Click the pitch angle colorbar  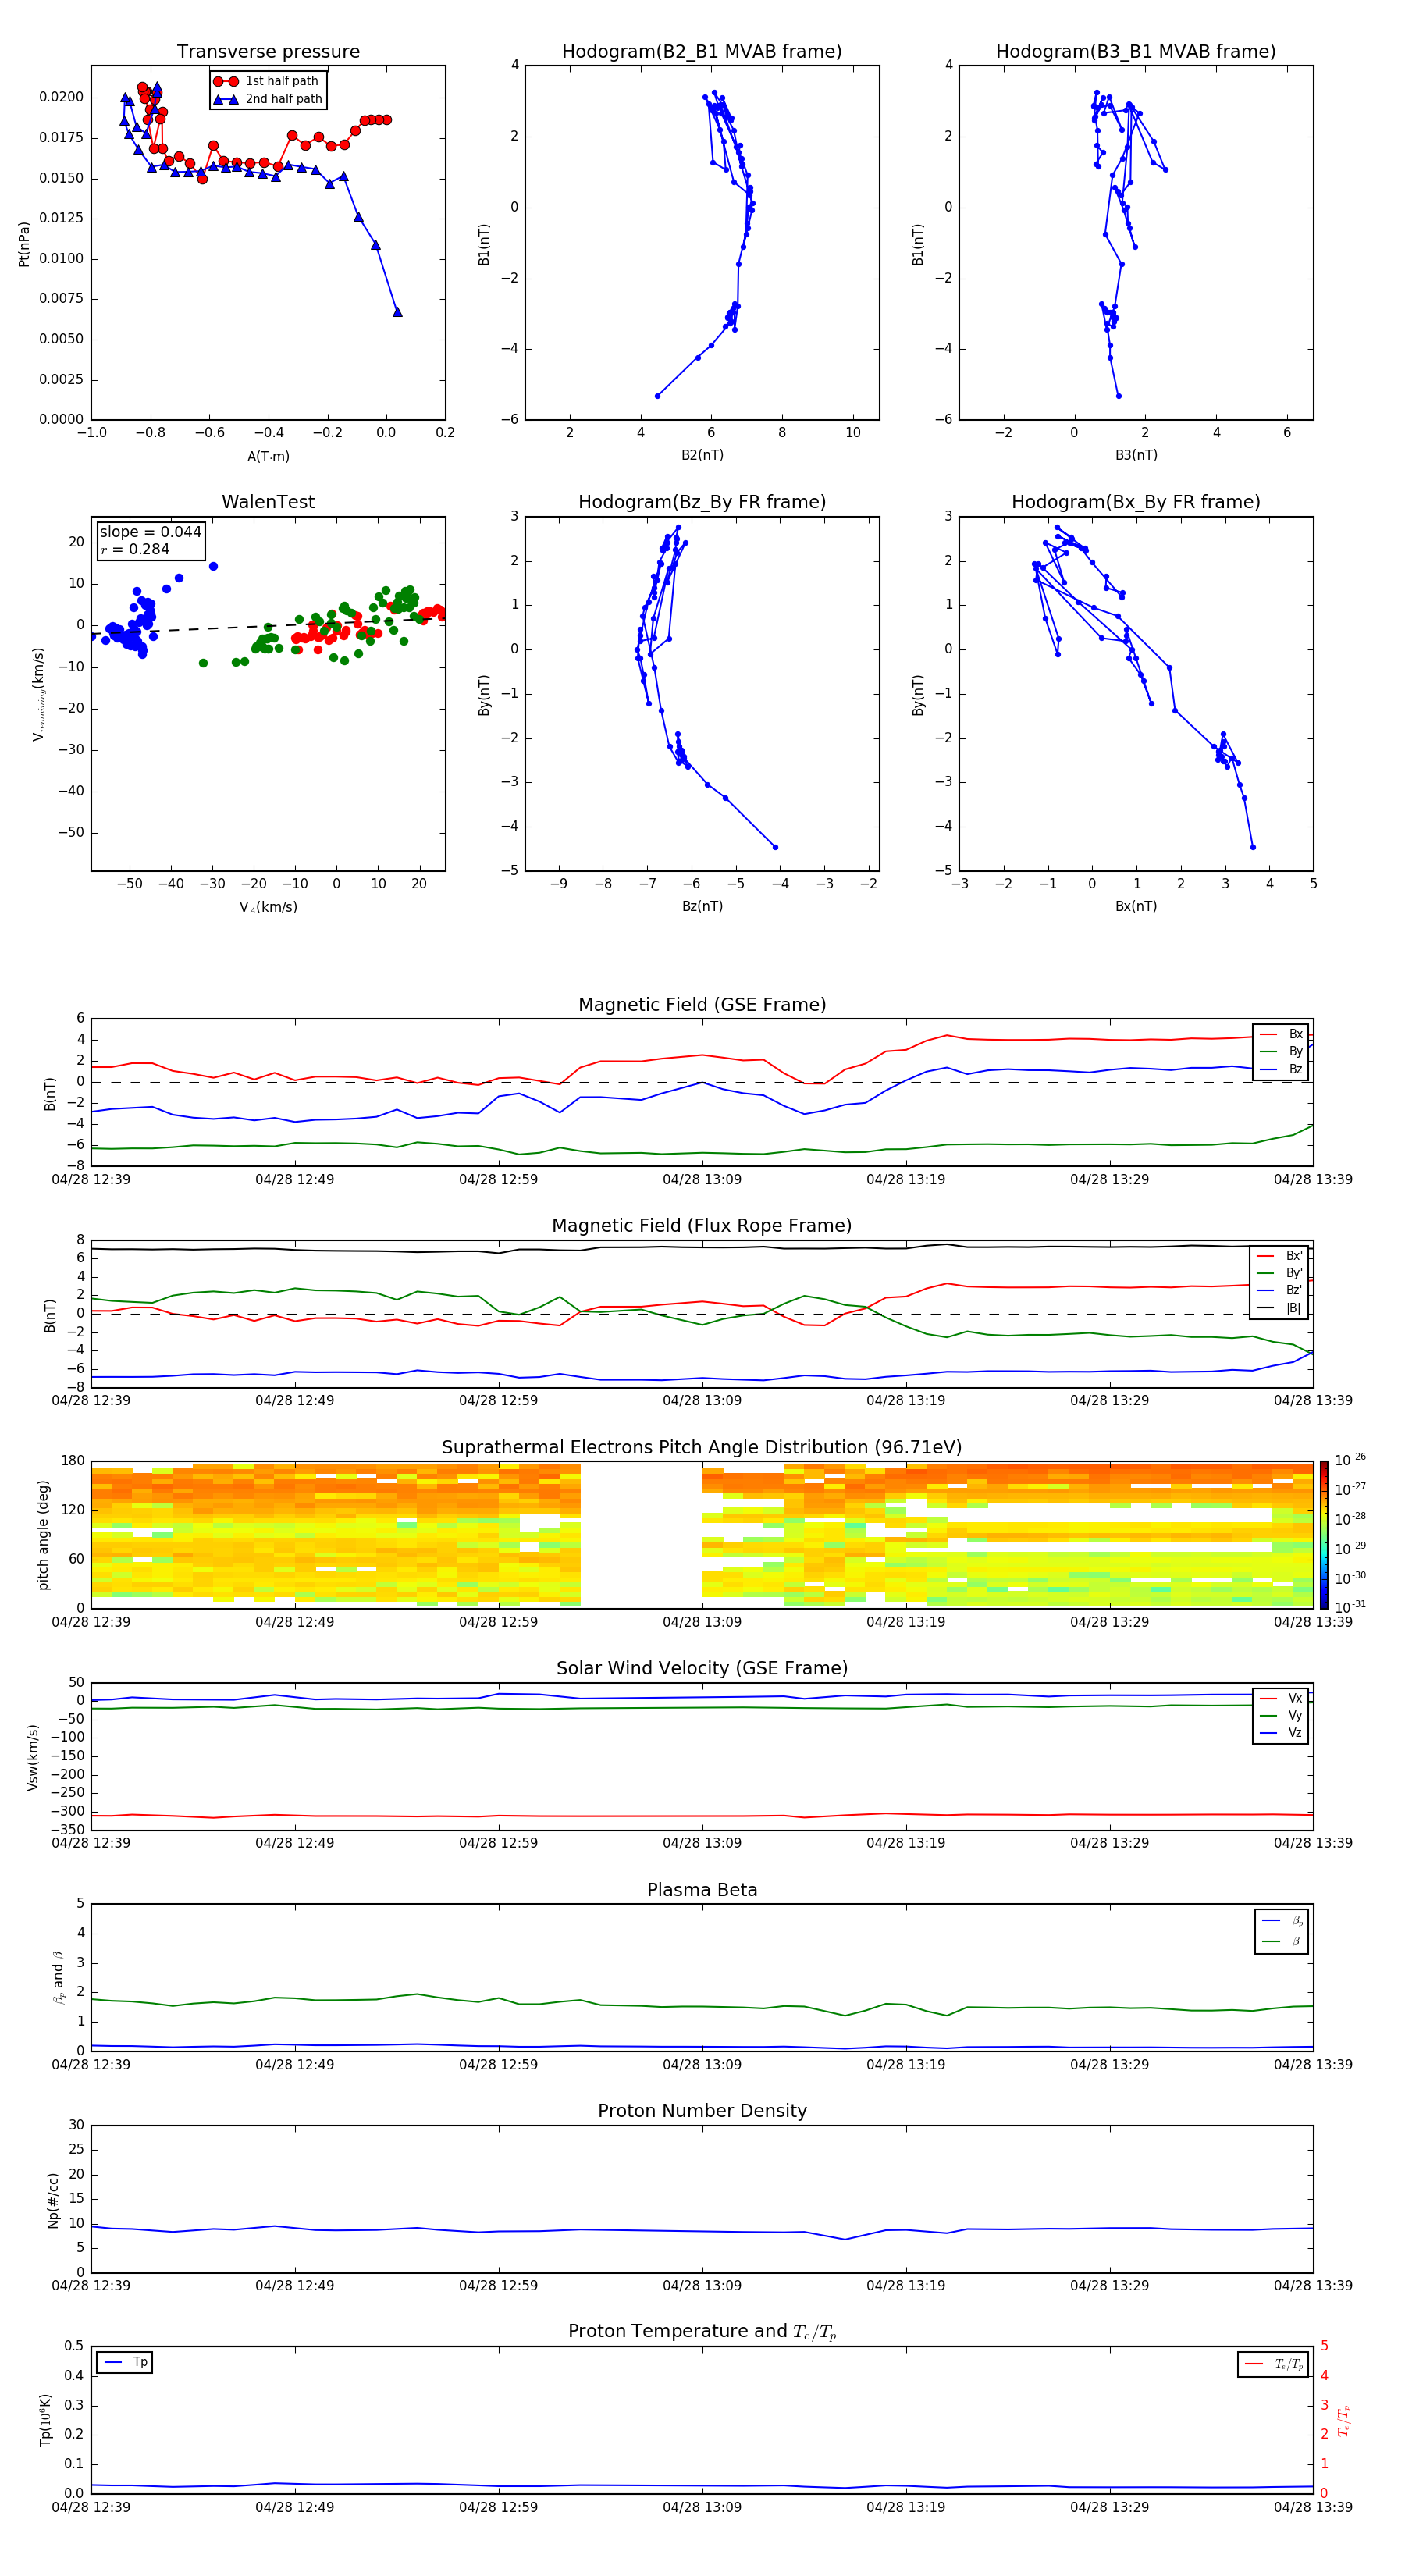[x=1324, y=1535]
